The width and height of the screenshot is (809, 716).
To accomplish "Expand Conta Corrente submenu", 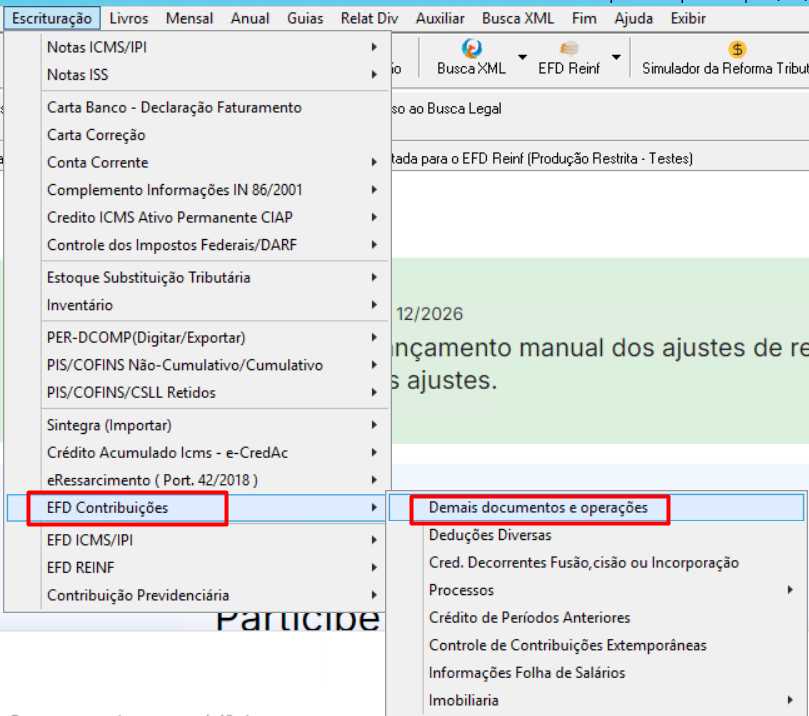I will pos(196,162).
